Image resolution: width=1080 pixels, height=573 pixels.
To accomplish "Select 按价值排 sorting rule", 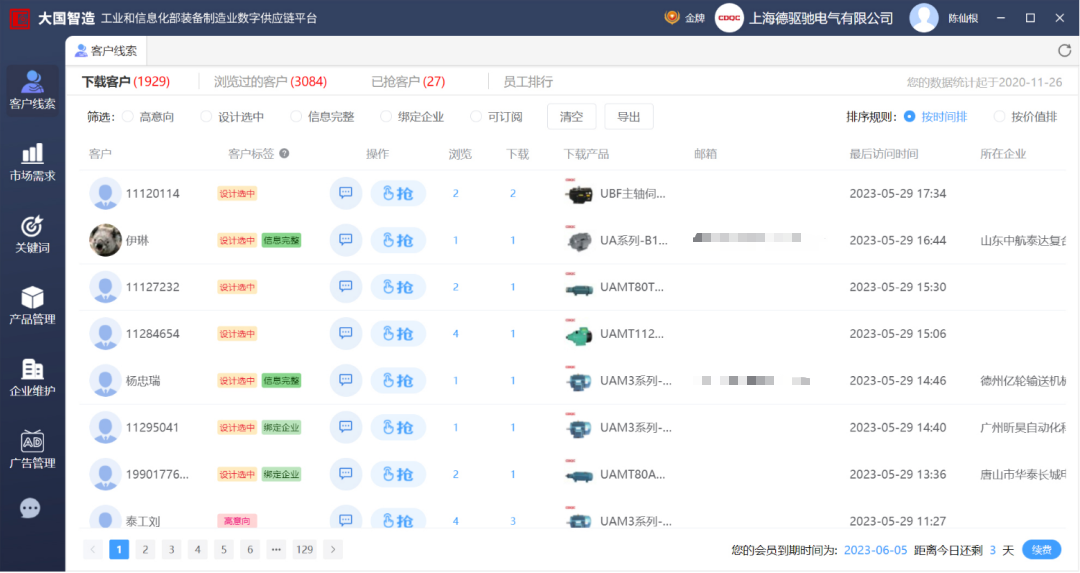I will tap(999, 117).
